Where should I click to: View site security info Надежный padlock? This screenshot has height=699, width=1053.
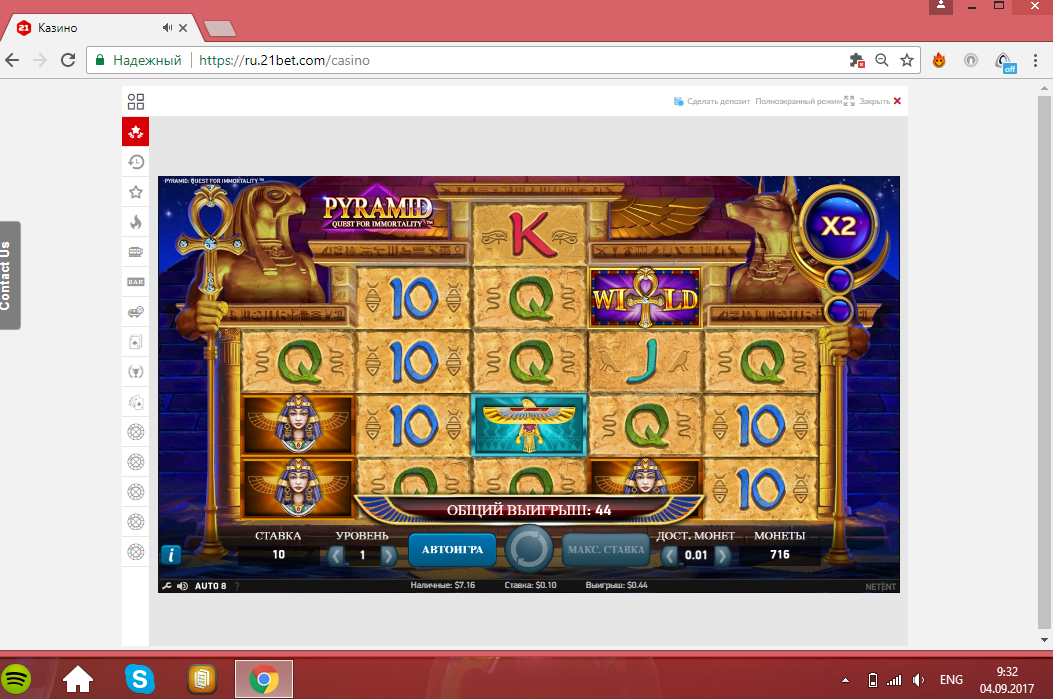[139, 60]
